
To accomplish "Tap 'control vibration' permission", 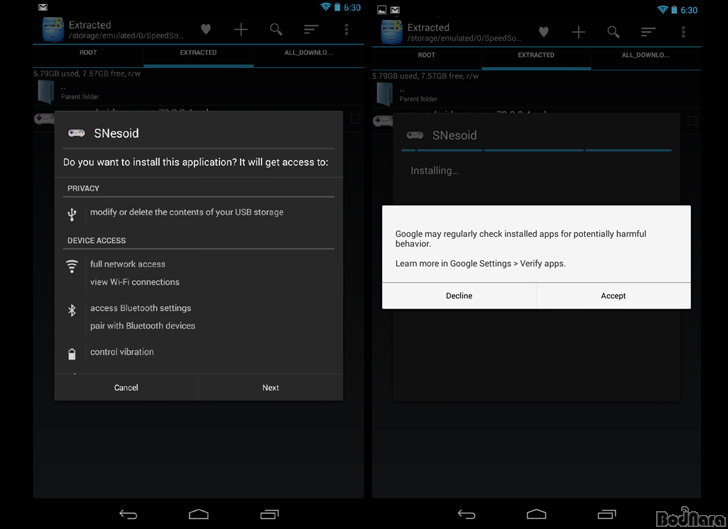I will pos(122,352).
